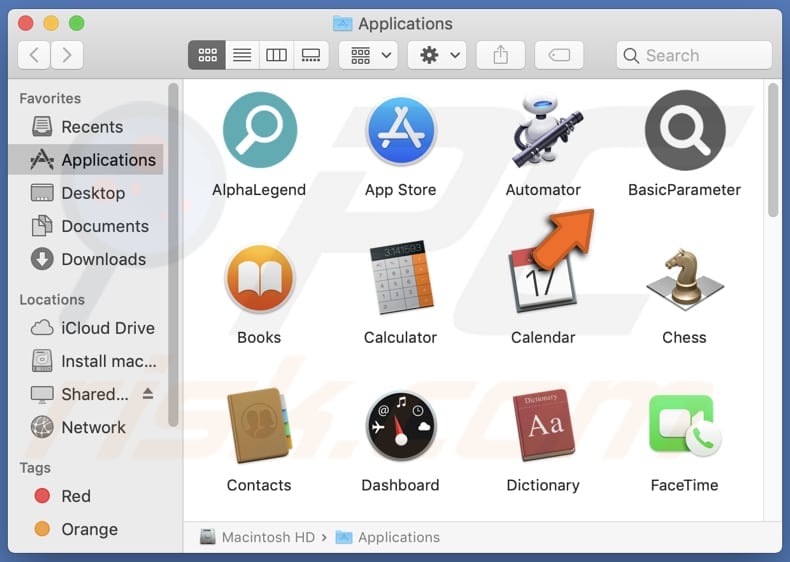790x562 pixels.
Task: Open the Books app icon
Action: (x=259, y=278)
